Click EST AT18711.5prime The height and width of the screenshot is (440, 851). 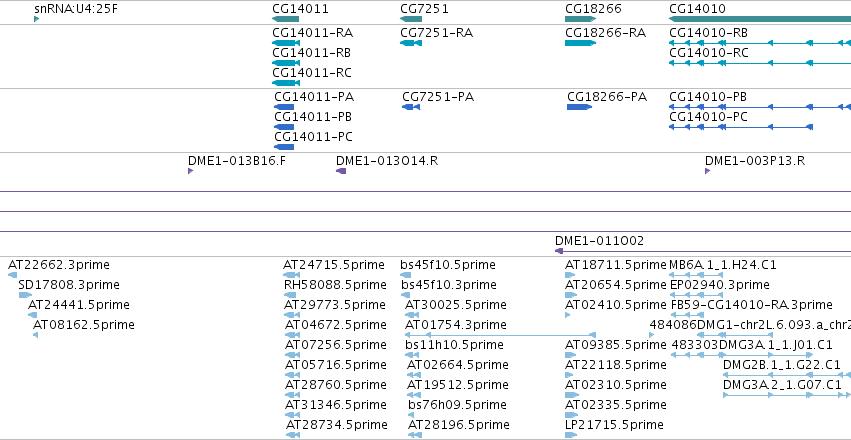tap(615, 265)
